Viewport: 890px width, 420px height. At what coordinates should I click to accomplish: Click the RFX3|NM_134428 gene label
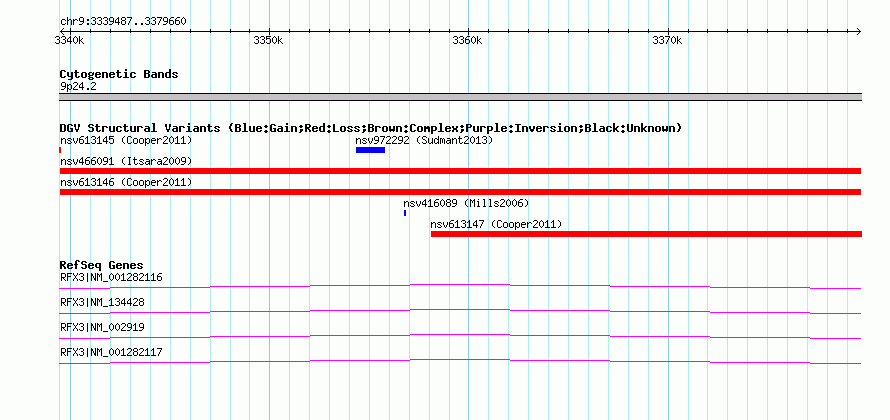pyautogui.click(x=102, y=303)
